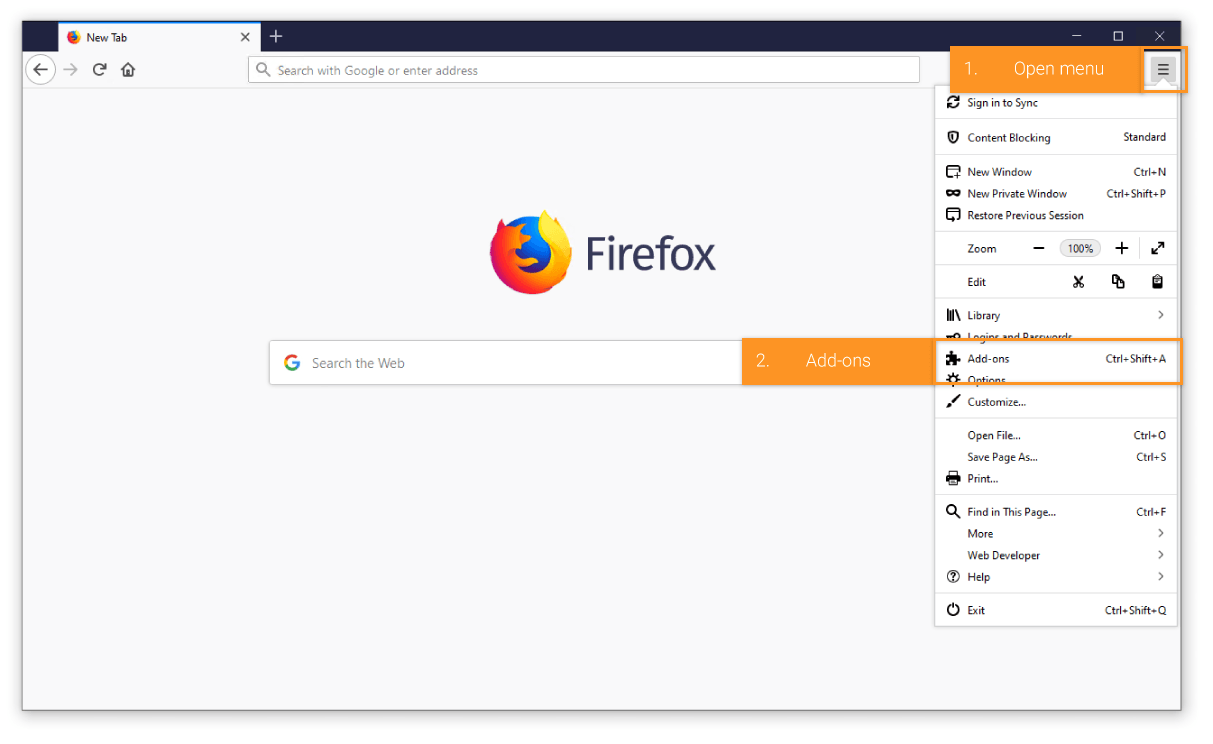This screenshot has width=1213, height=744.
Task: Click the address bar search field
Action: [584, 70]
